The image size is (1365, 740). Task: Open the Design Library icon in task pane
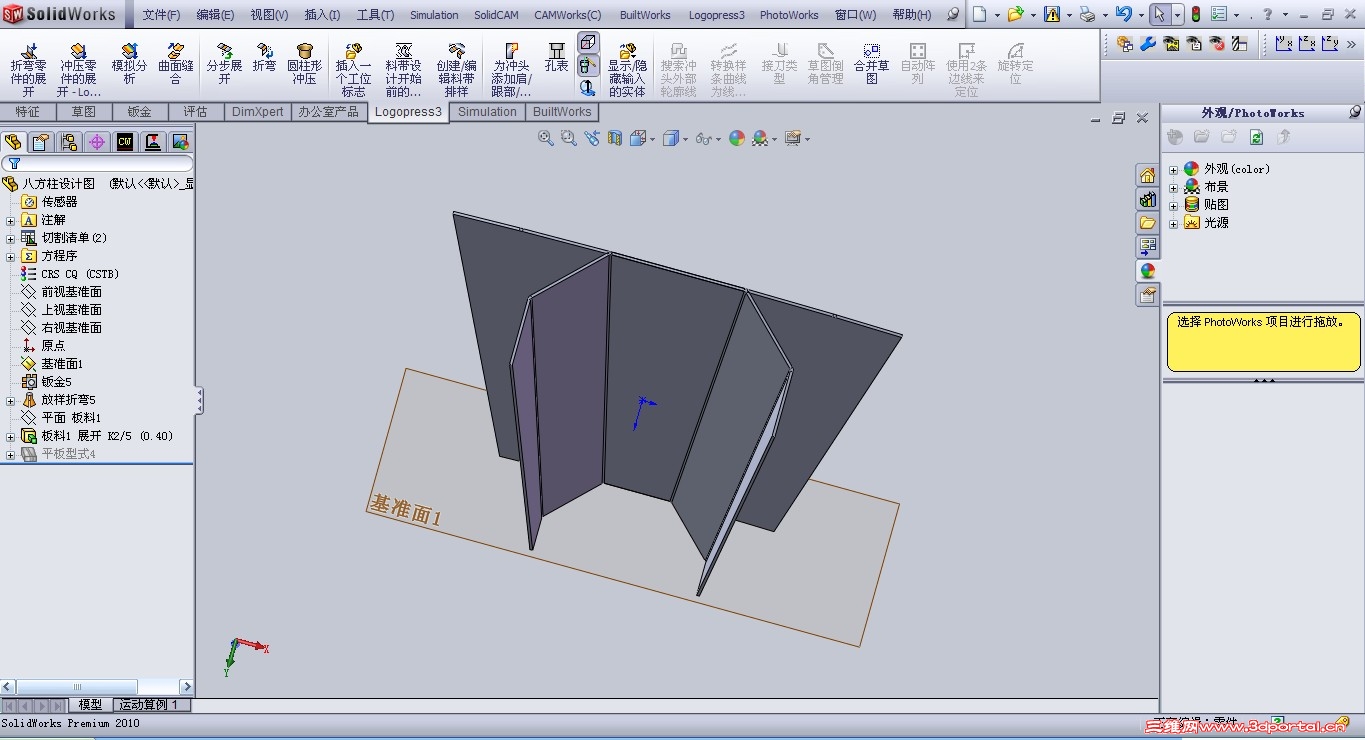(1147, 199)
